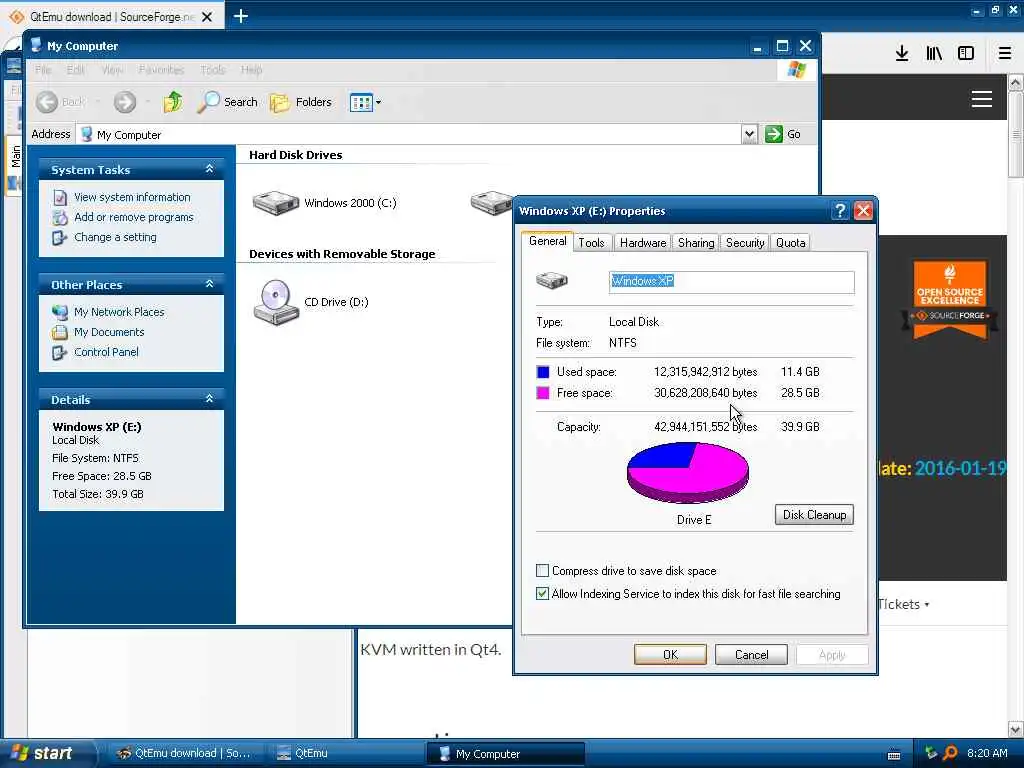
Task: Click the Forward navigation arrow
Action: [x=125, y=102]
